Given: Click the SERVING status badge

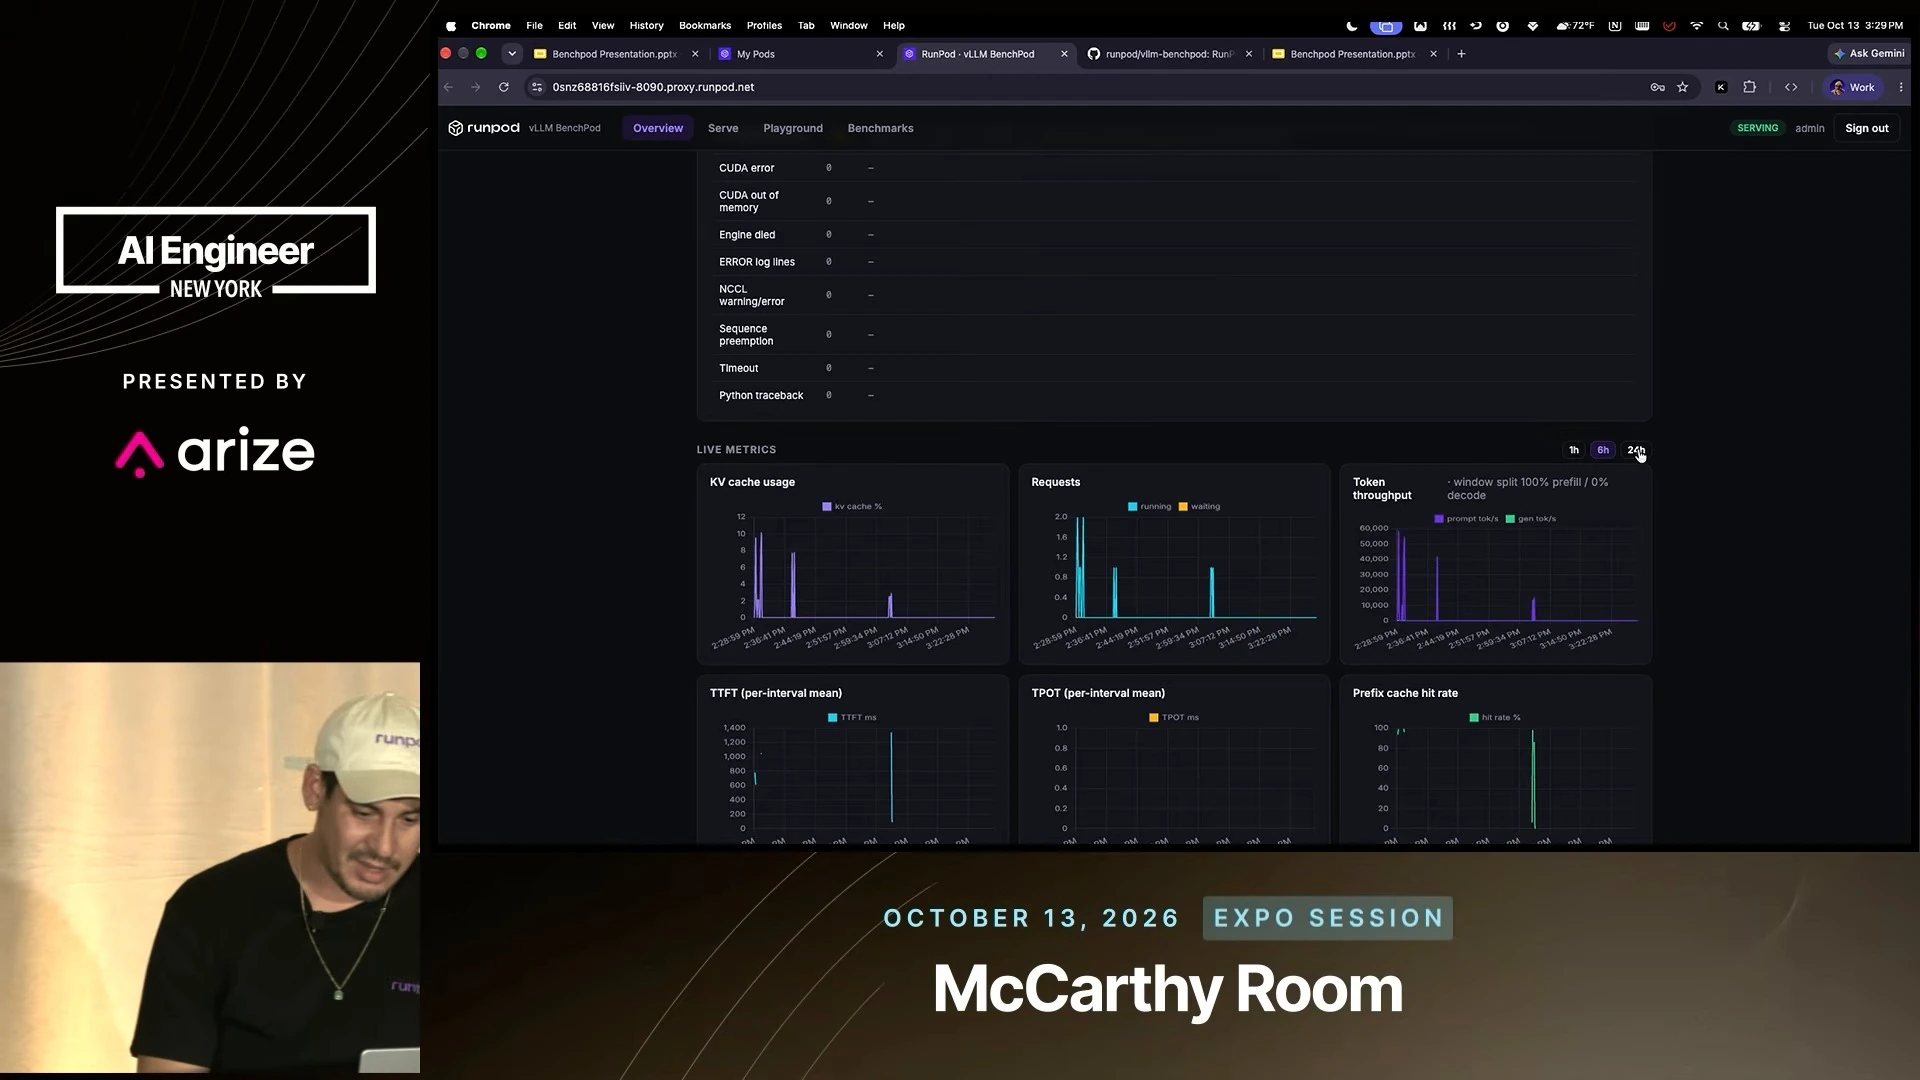Looking at the screenshot, I should point(1758,128).
